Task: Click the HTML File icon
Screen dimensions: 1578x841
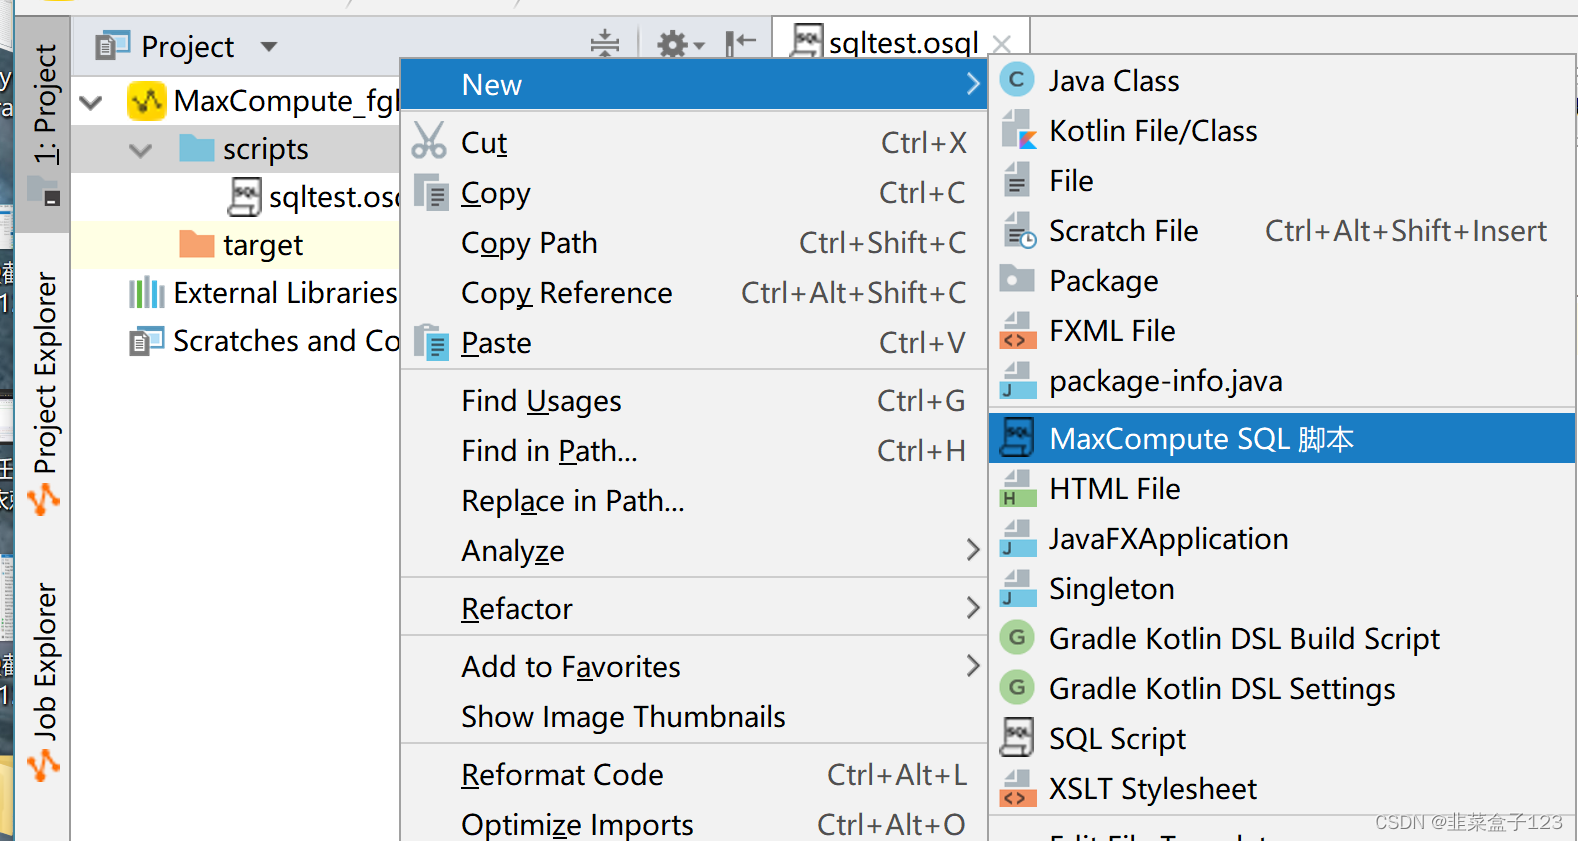Action: click(x=1018, y=488)
